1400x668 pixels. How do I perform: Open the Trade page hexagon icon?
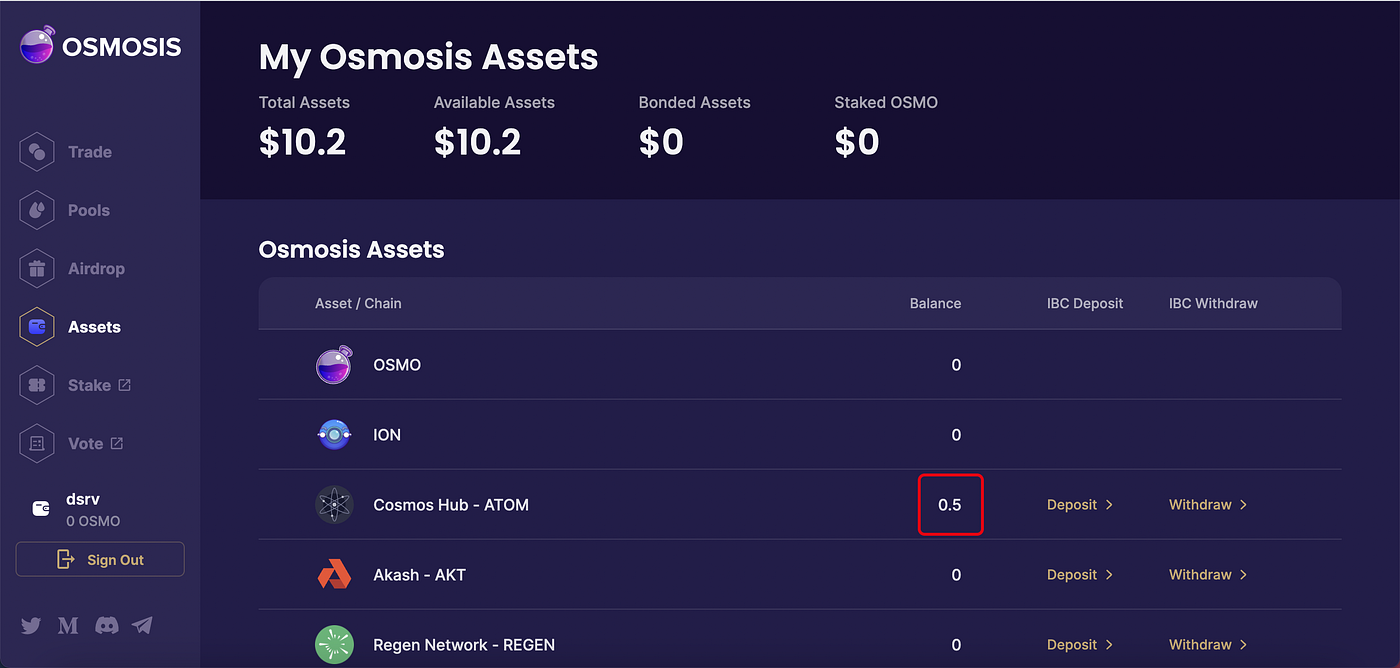click(37, 152)
